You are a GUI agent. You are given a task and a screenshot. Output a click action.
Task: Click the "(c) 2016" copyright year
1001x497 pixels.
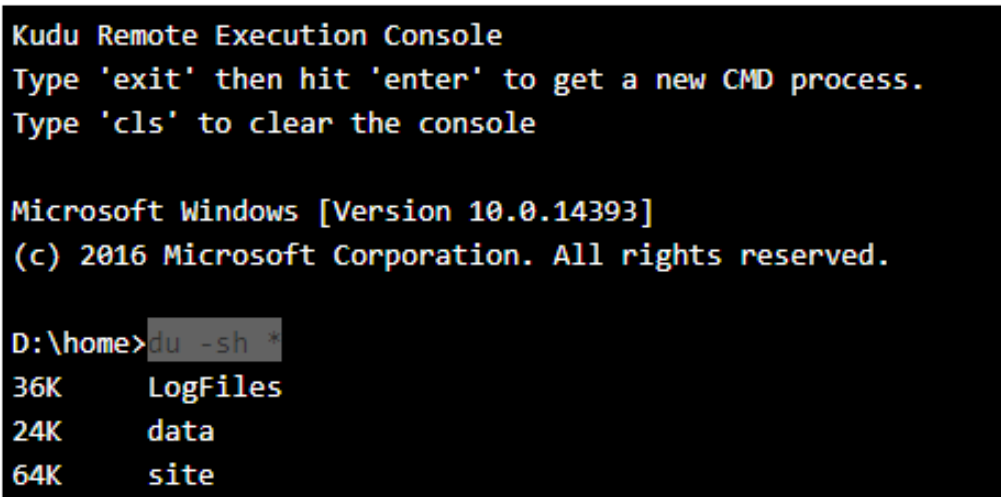coord(79,256)
